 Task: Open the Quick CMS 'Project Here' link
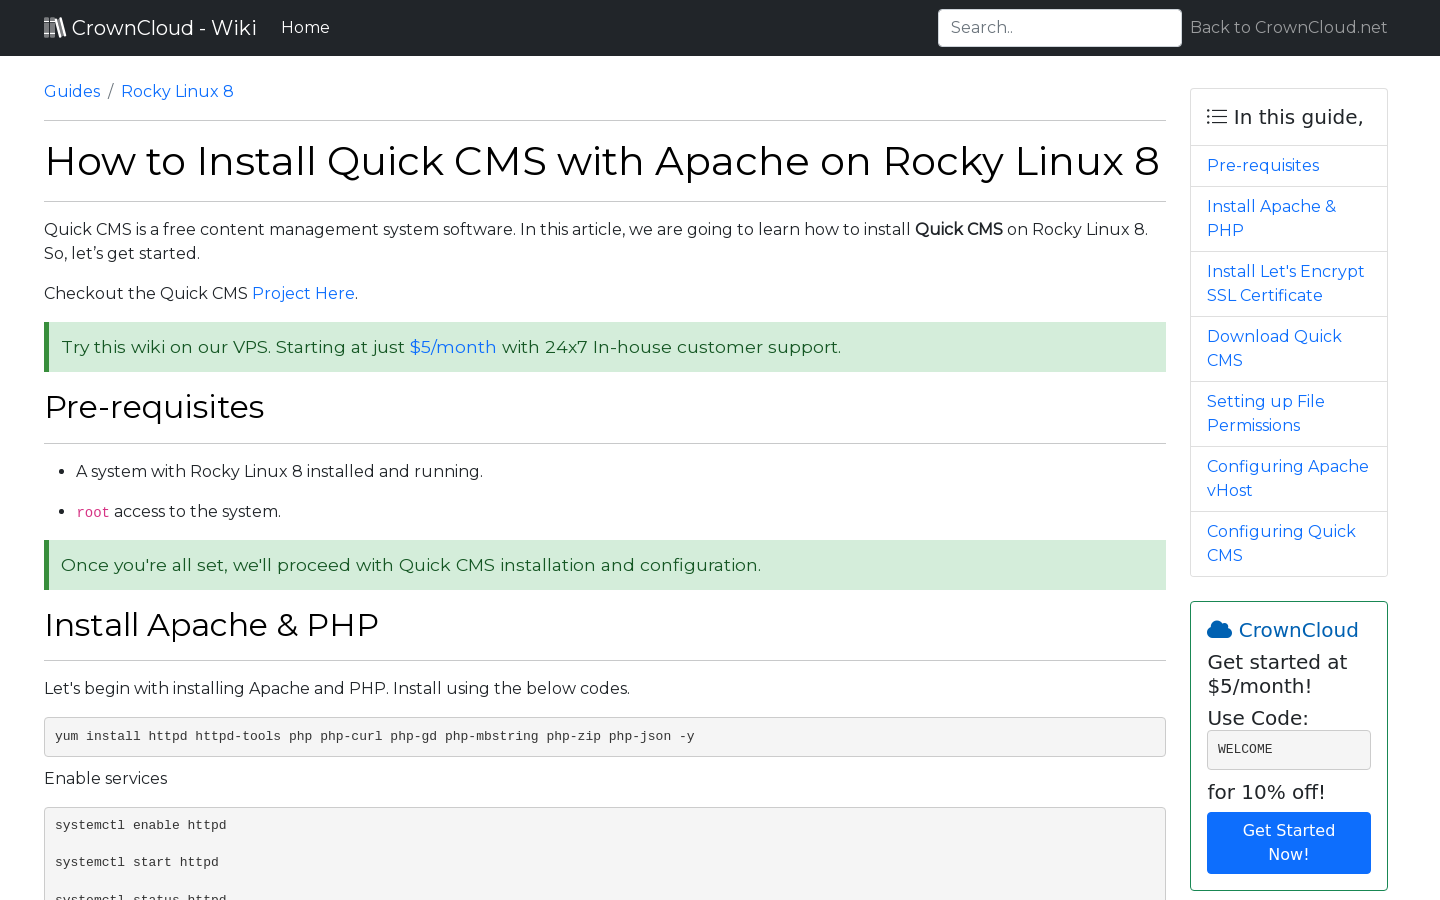[303, 293]
